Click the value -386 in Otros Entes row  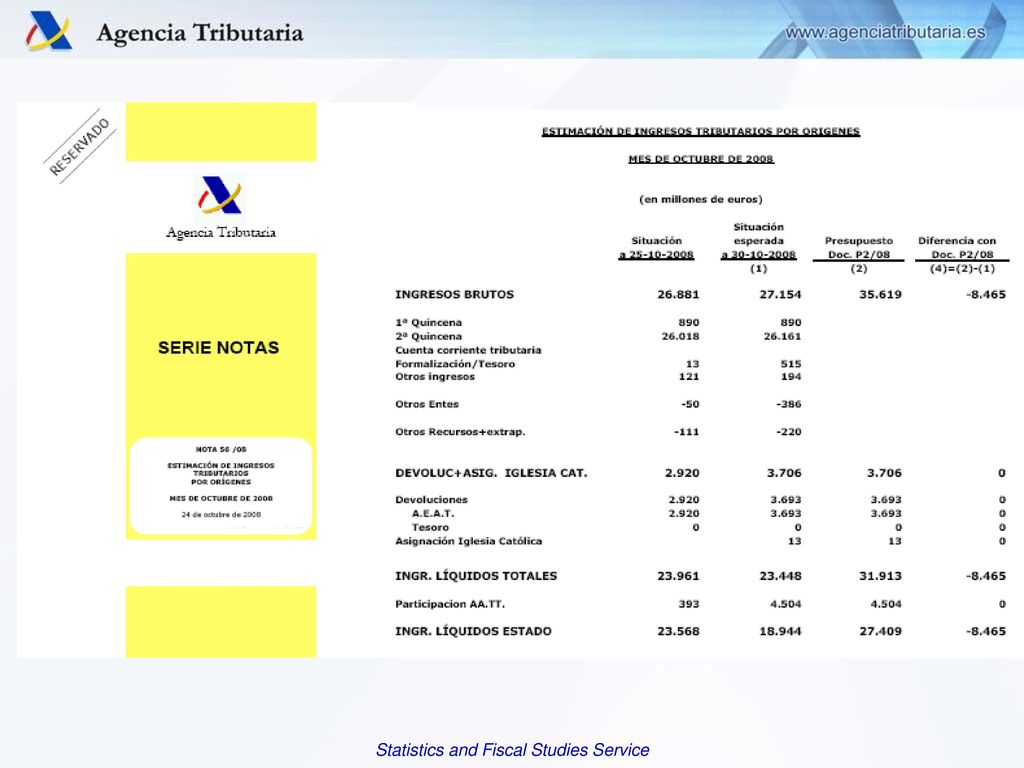(789, 404)
